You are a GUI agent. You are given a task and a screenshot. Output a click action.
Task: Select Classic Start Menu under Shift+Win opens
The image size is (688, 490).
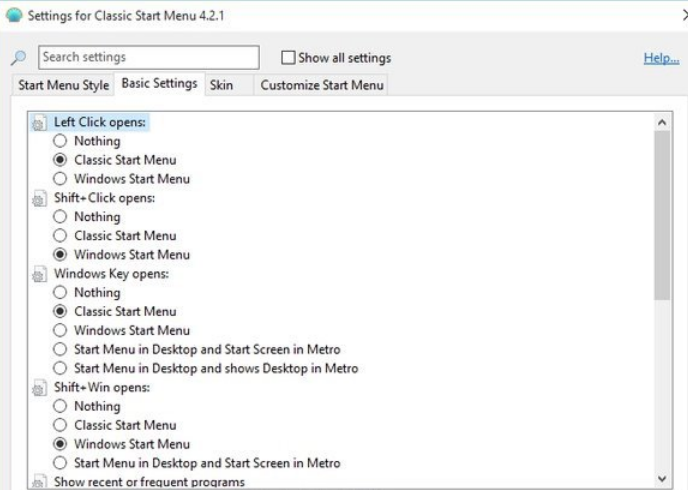tap(60, 425)
